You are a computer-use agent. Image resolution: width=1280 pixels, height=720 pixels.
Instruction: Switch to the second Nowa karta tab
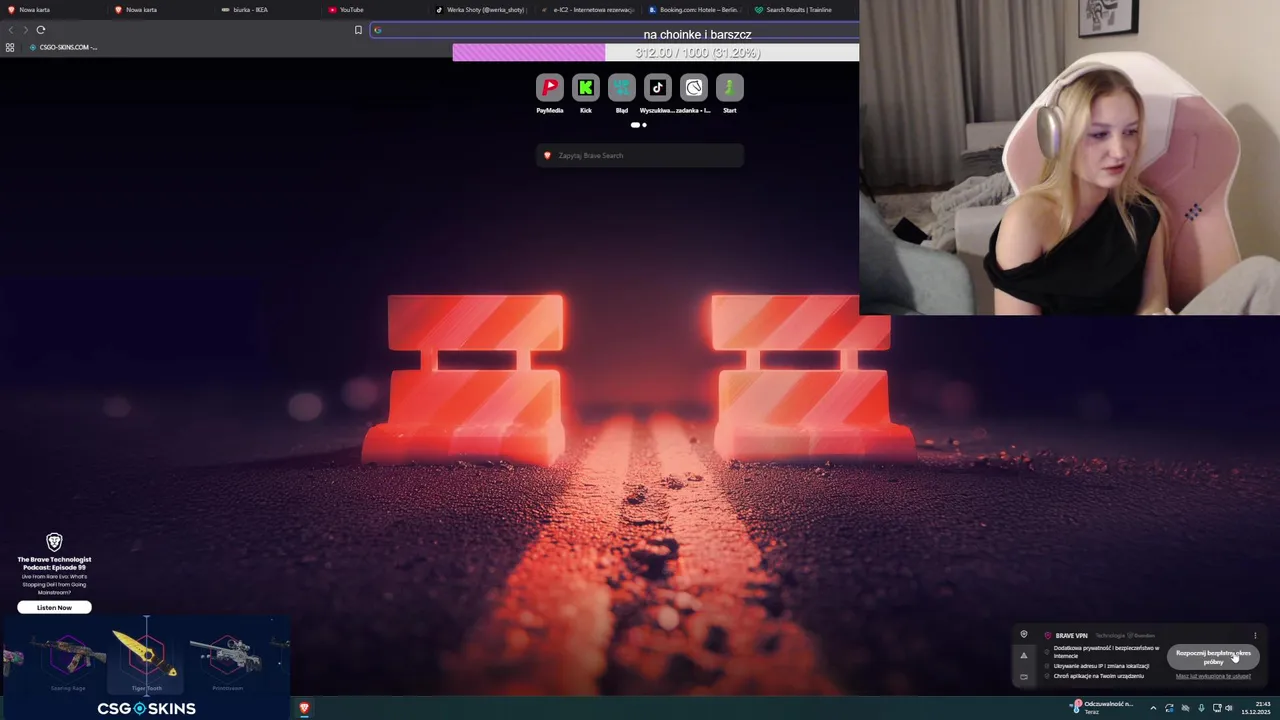(161, 10)
